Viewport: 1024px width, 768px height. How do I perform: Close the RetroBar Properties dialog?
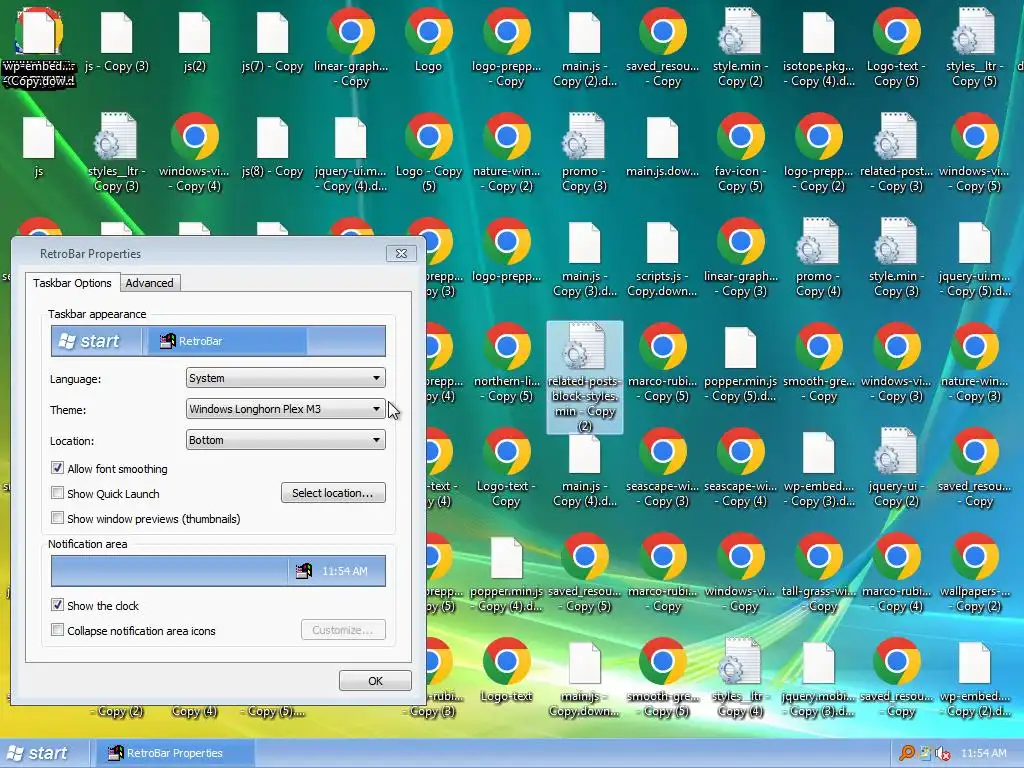[401, 253]
